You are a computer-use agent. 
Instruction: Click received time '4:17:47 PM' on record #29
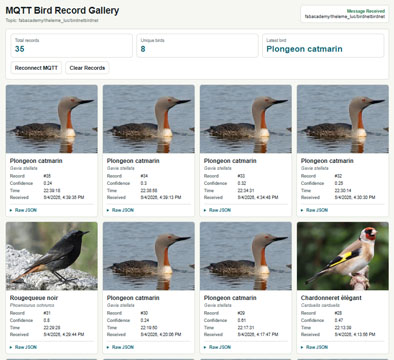coord(265,334)
